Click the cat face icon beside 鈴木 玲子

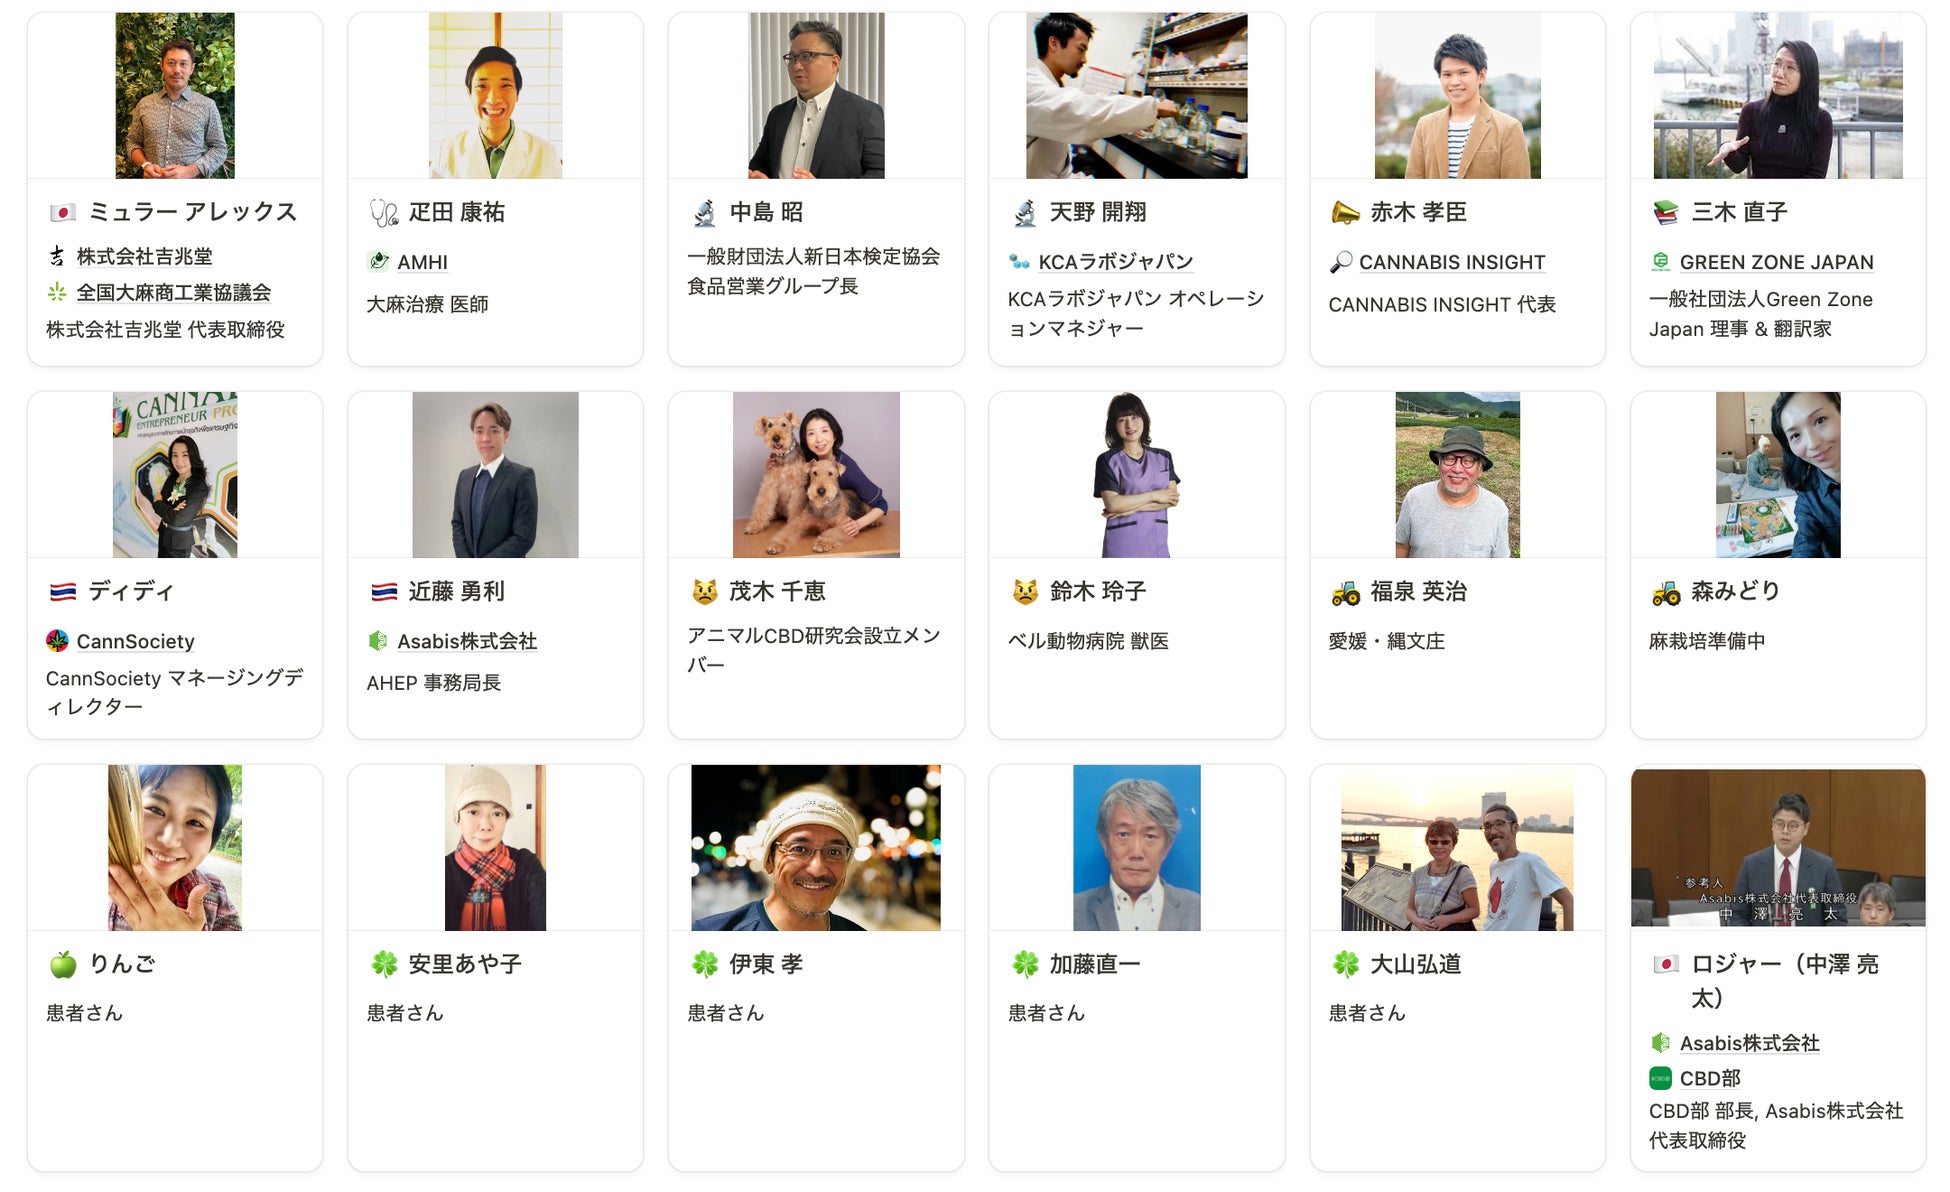[1025, 591]
